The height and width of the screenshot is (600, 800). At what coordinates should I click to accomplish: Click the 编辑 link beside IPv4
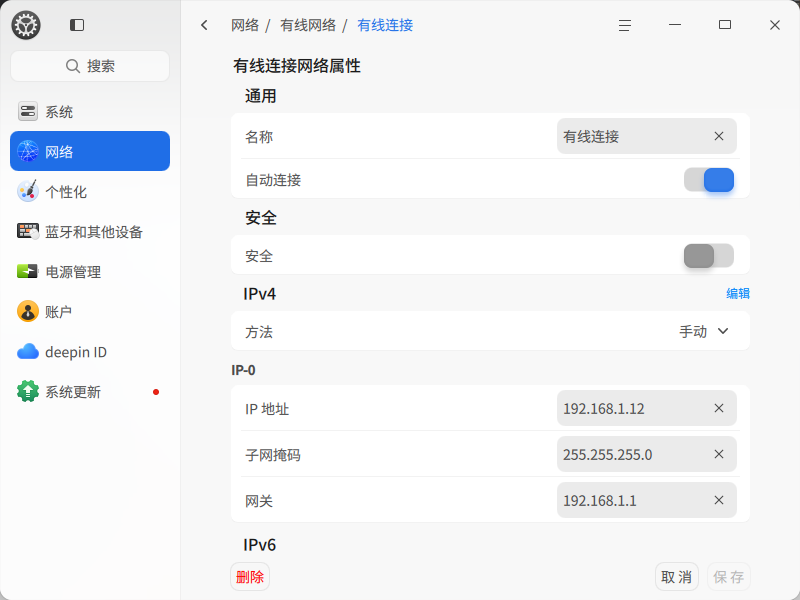coord(738,293)
